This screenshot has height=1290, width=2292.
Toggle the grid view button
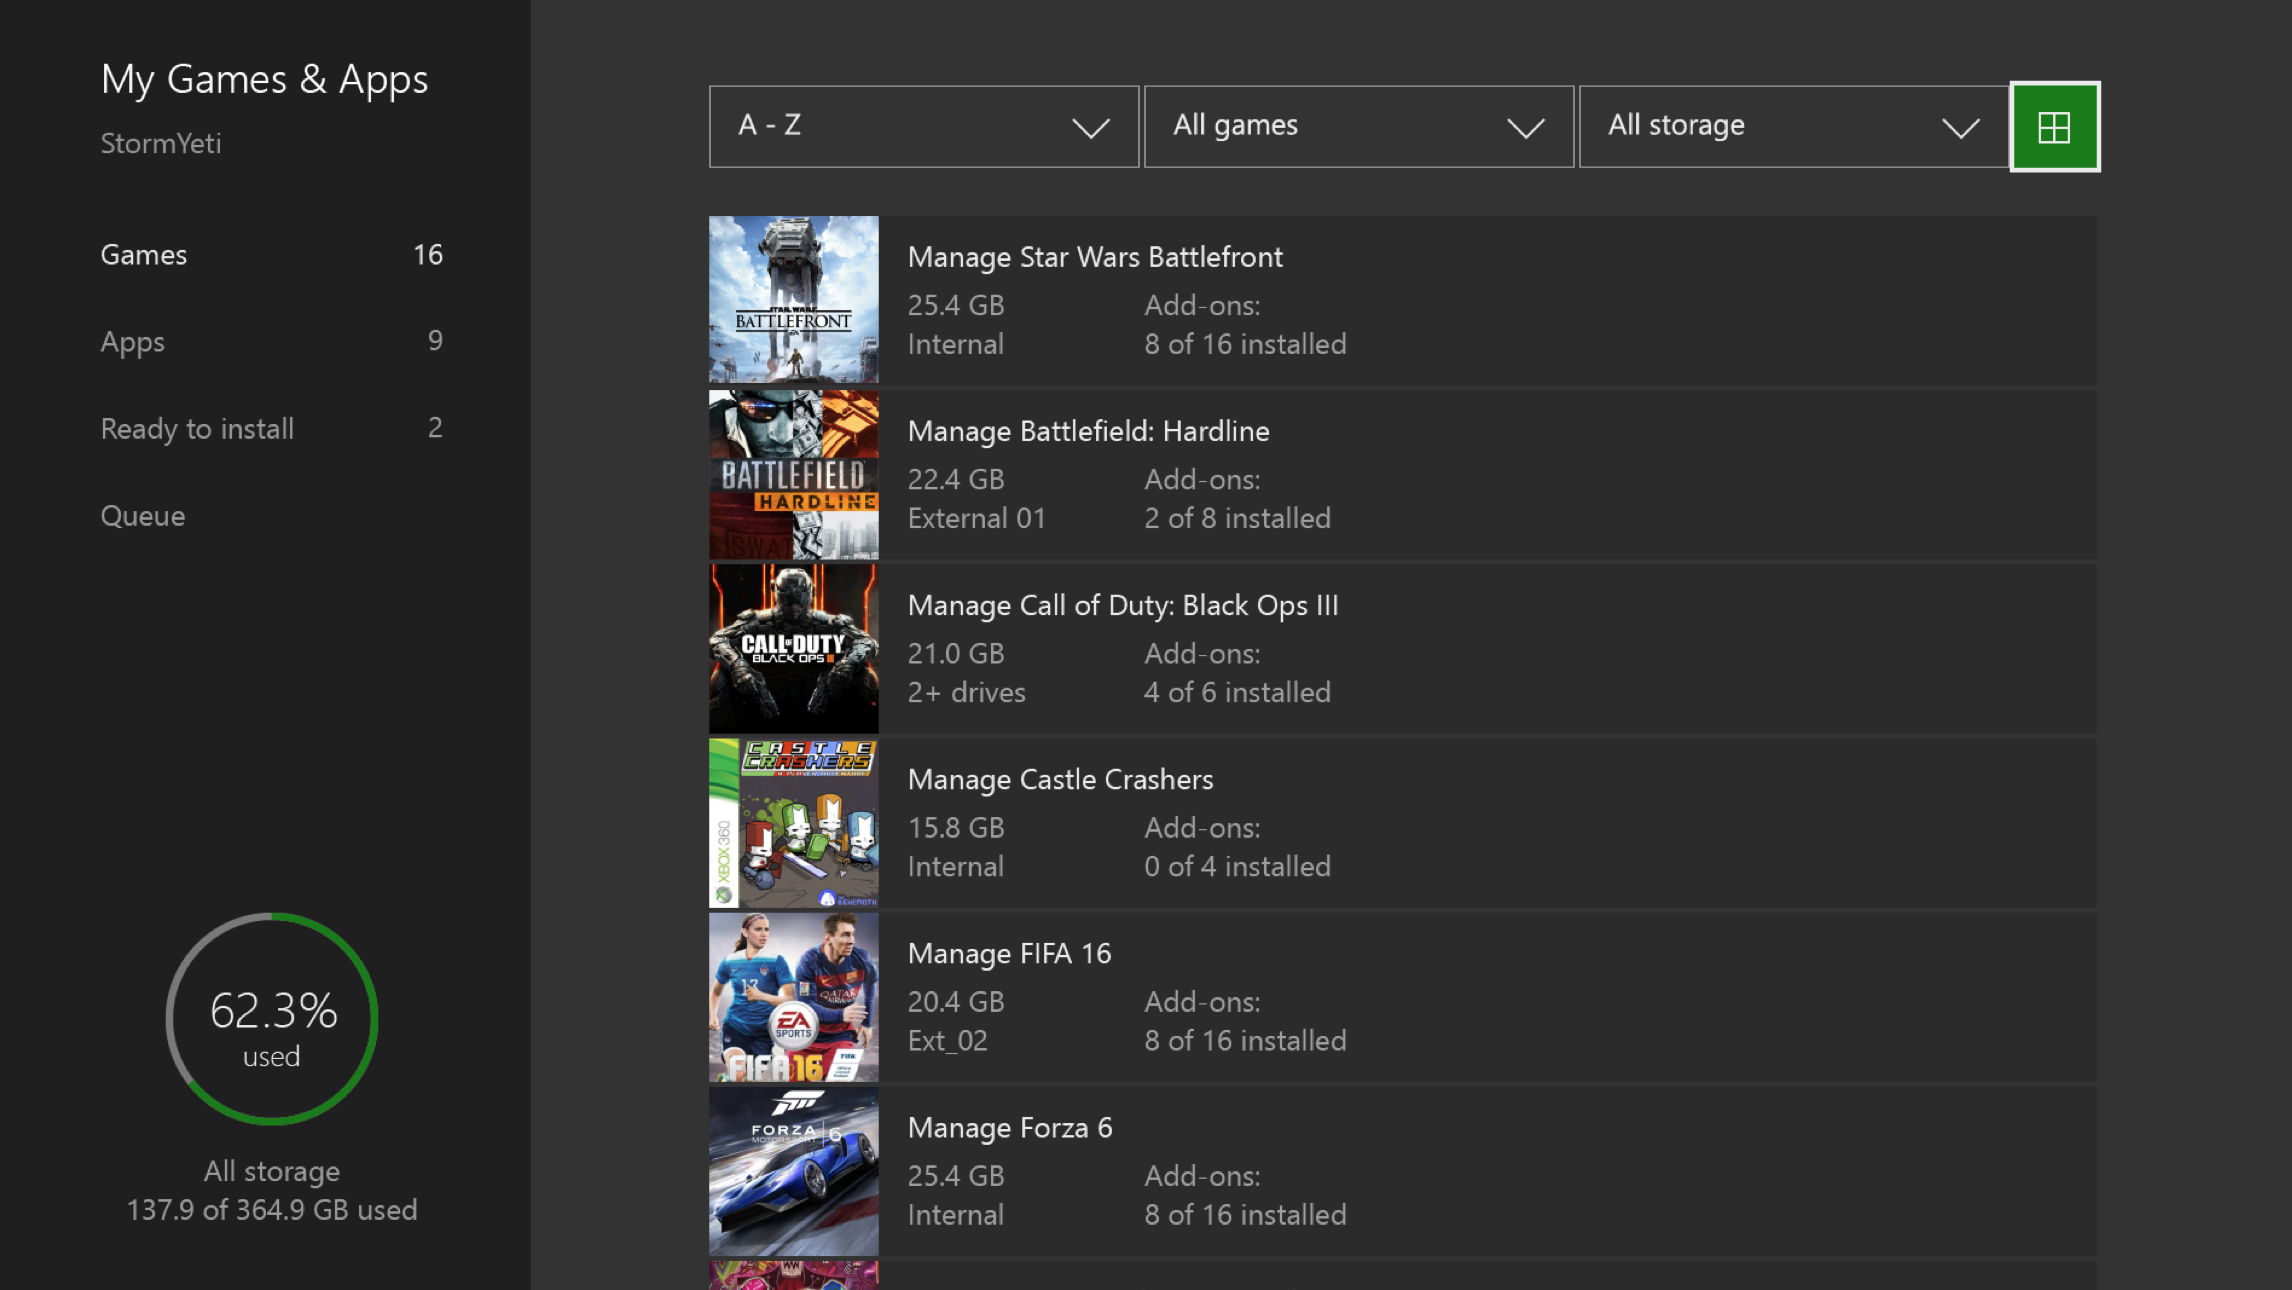point(2054,127)
